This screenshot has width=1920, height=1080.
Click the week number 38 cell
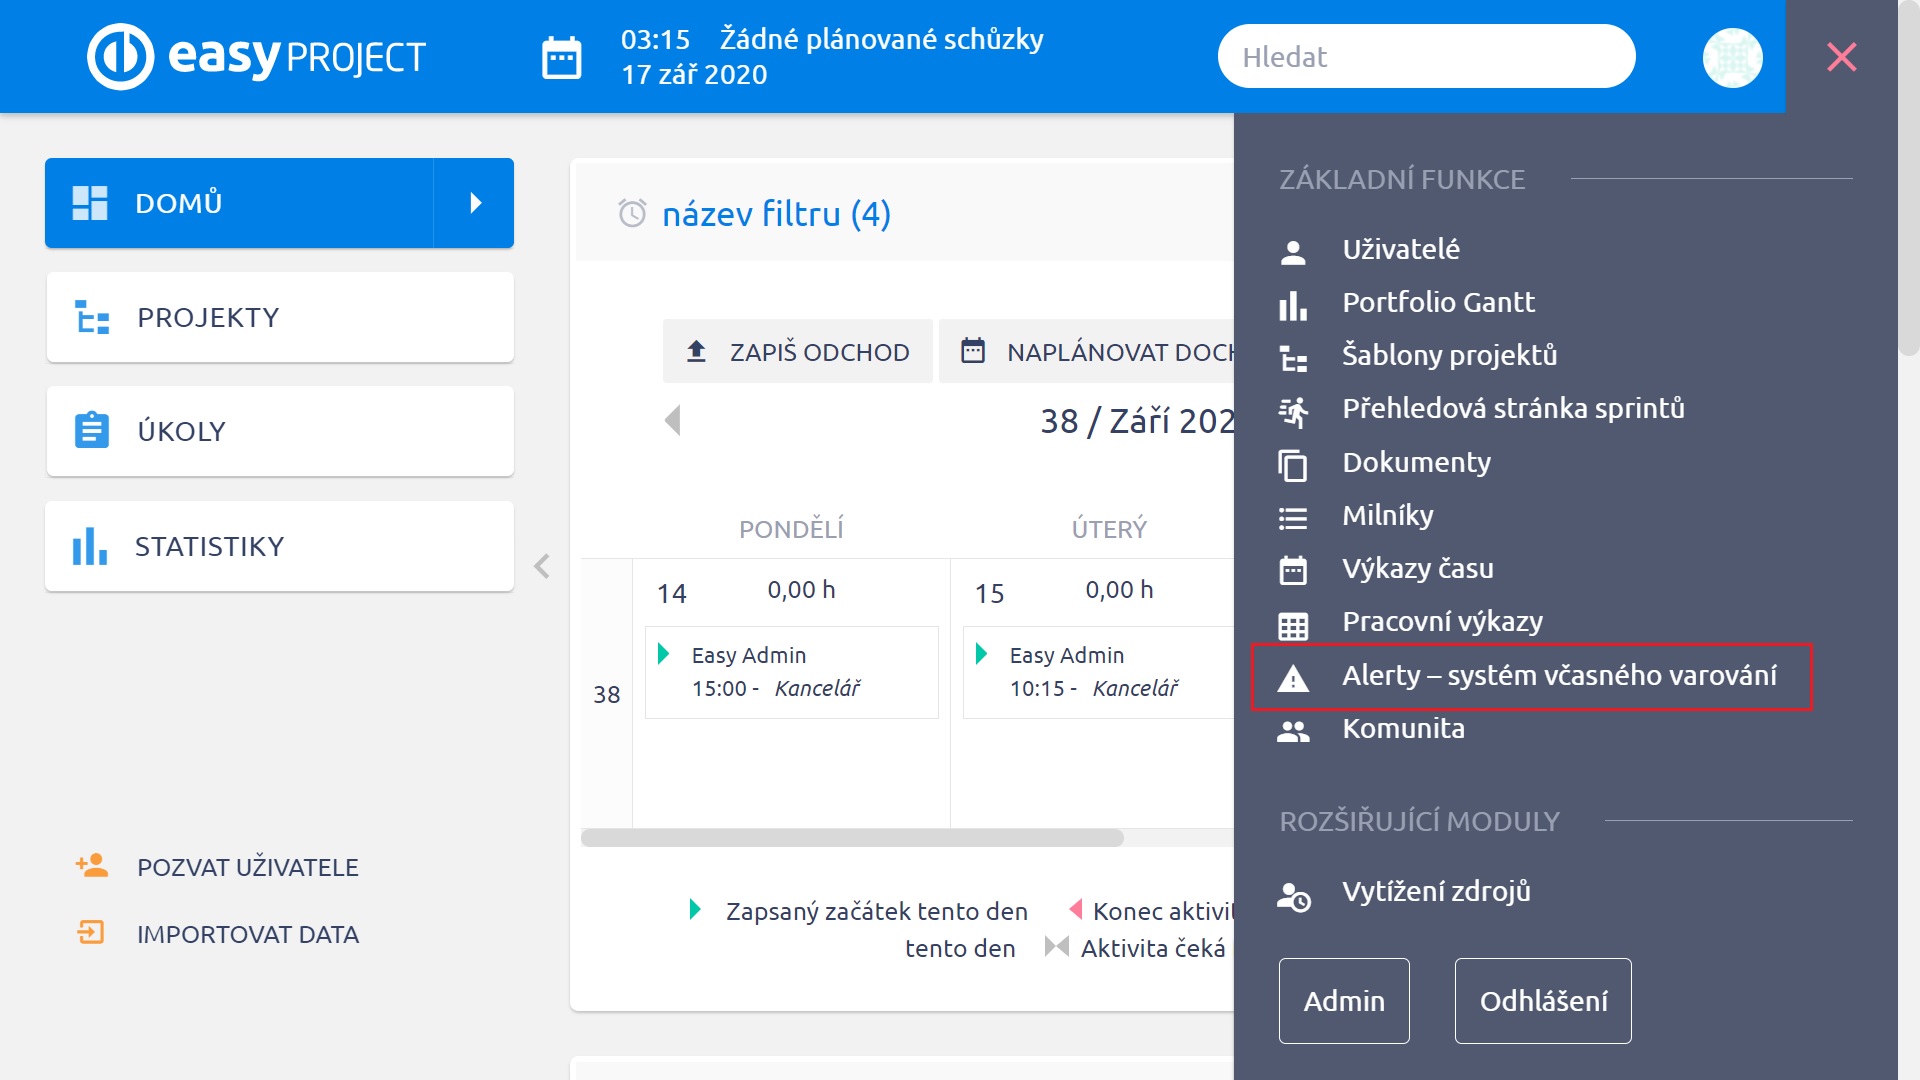tap(607, 694)
